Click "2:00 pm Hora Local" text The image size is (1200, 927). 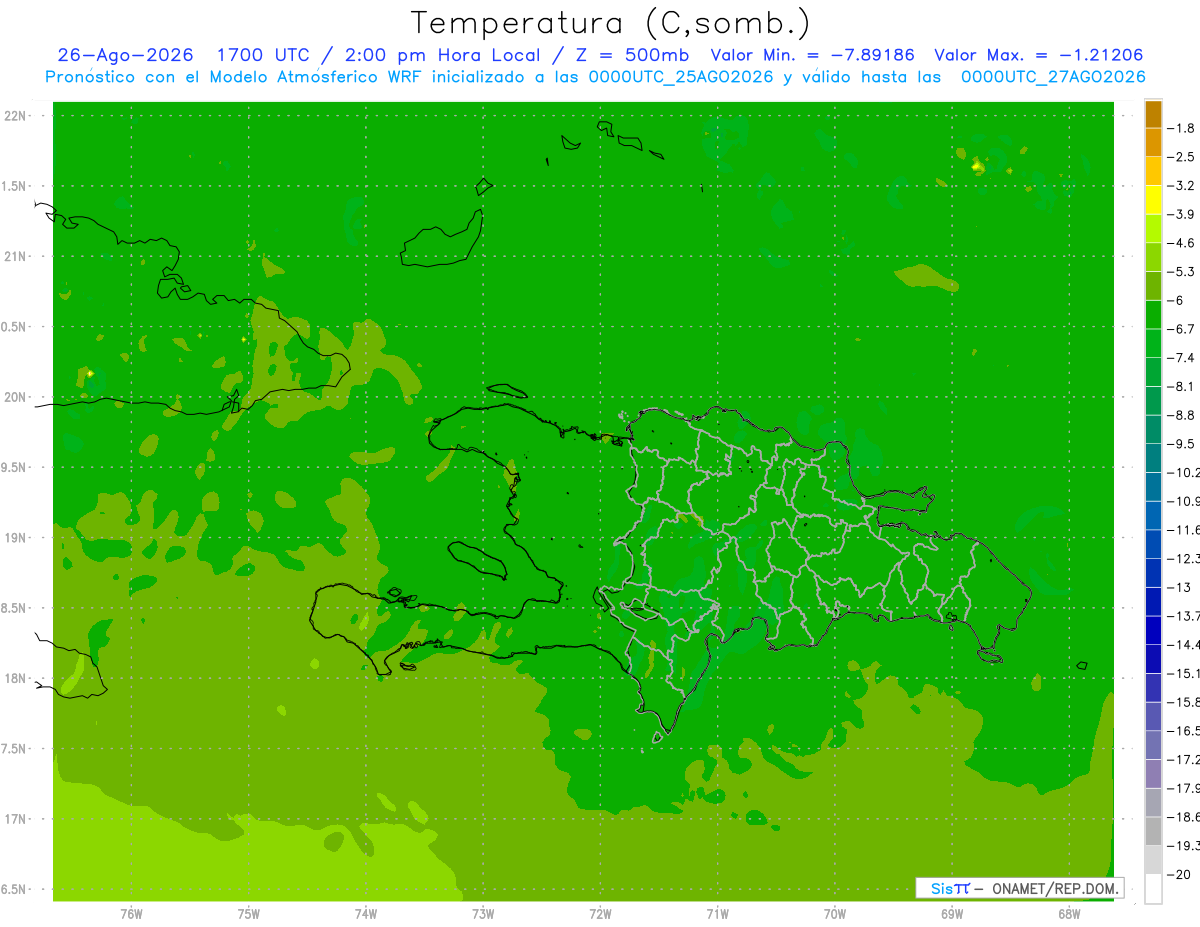[x=441, y=55]
